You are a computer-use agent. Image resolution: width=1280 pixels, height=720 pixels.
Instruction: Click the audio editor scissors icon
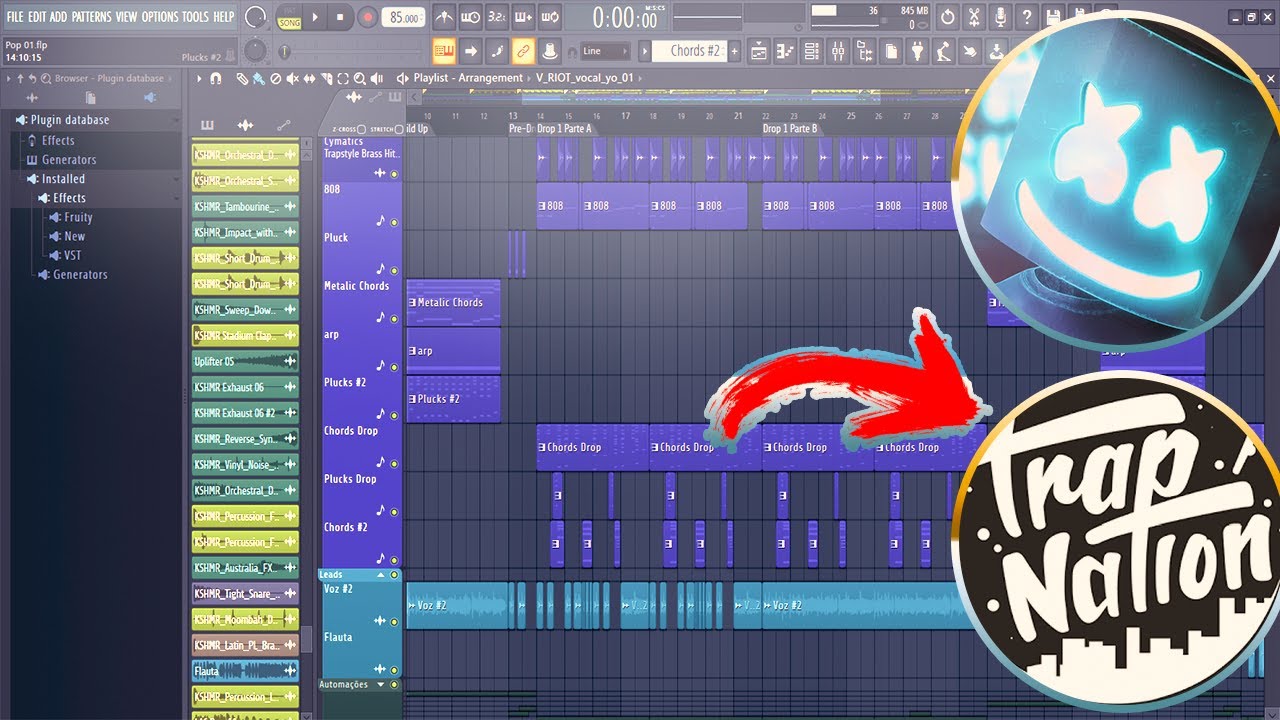pyautogui.click(x=974, y=17)
